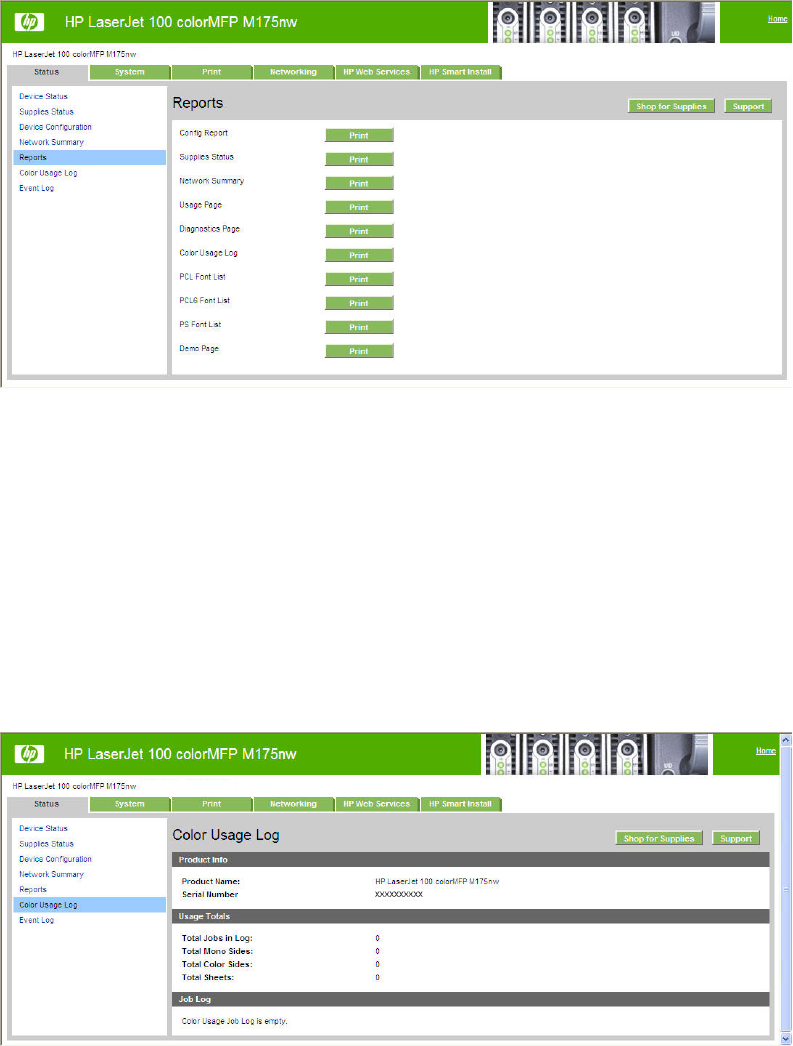Image resolution: width=793 pixels, height=1046 pixels.
Task: Open Supplies Status in Reports page sidebar
Action: tap(46, 111)
